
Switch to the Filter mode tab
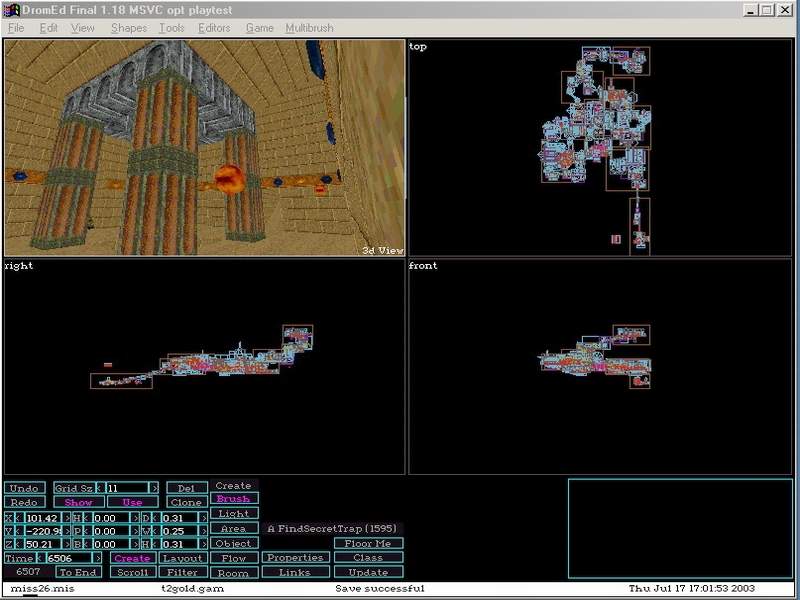point(183,572)
